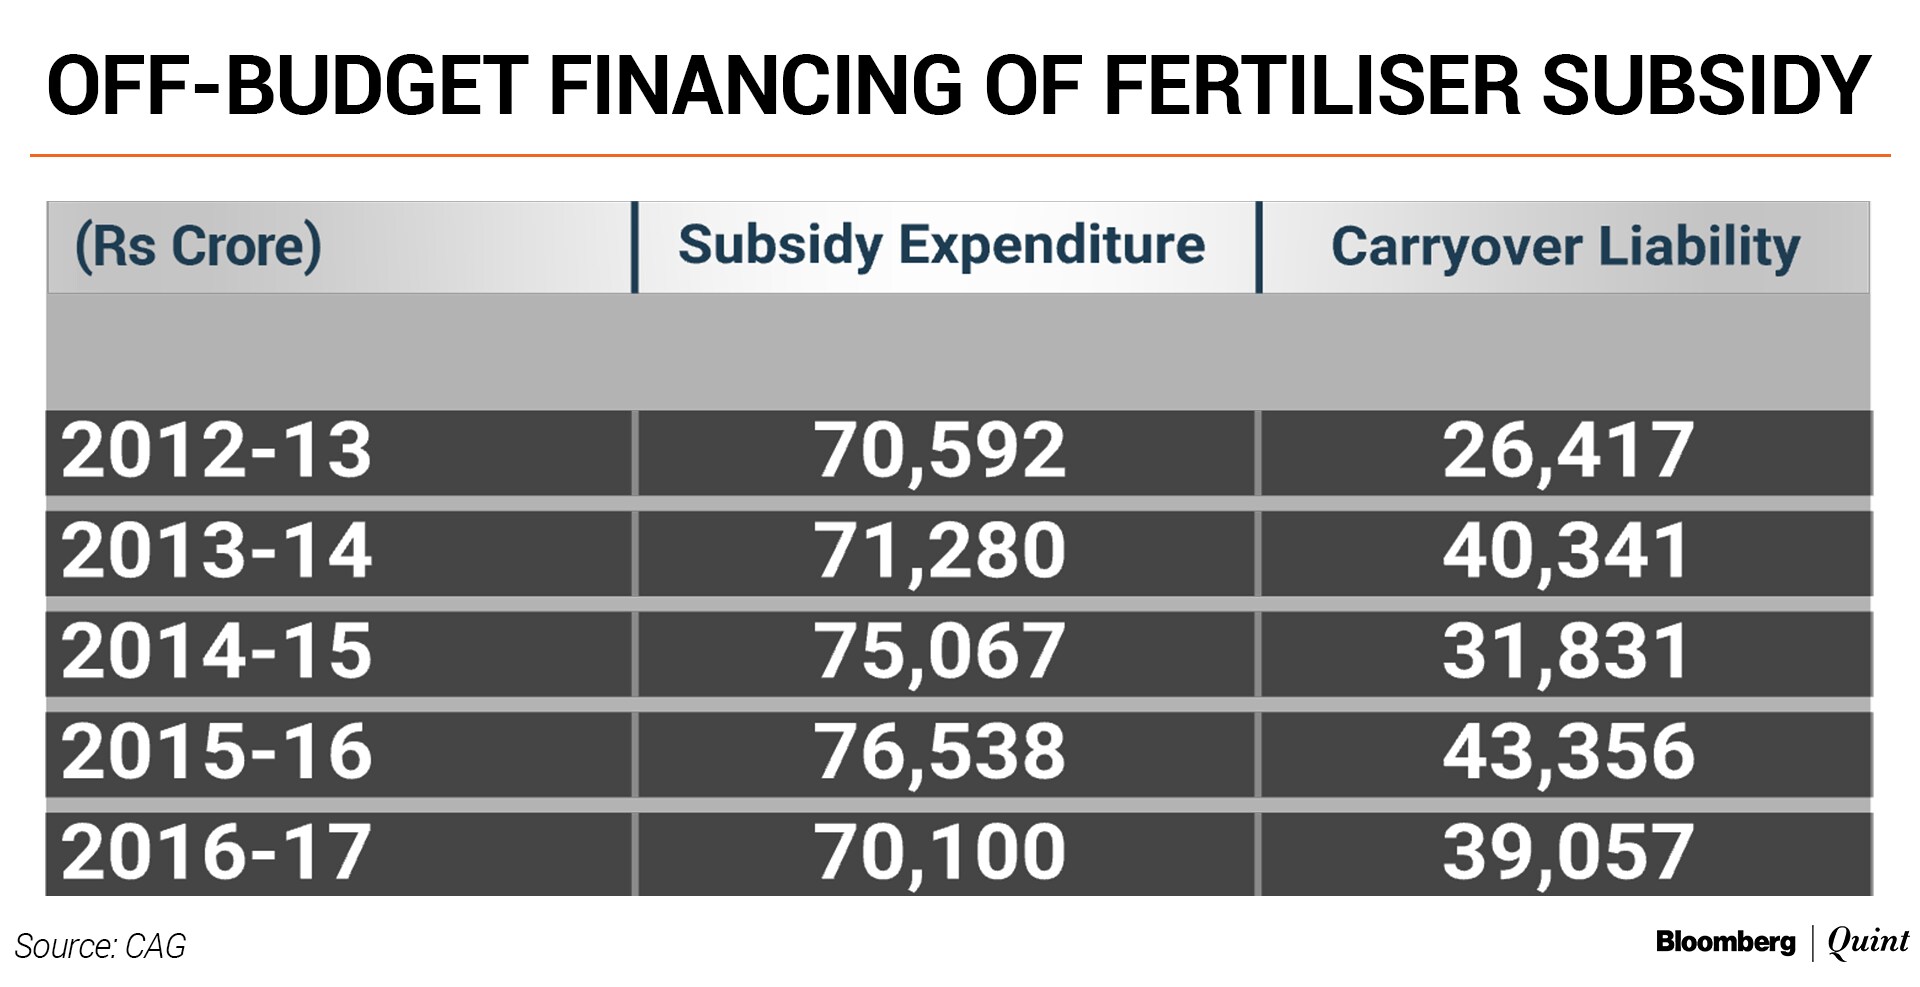
Task: Choose the 2016-17 year row label
Action: click(x=216, y=853)
